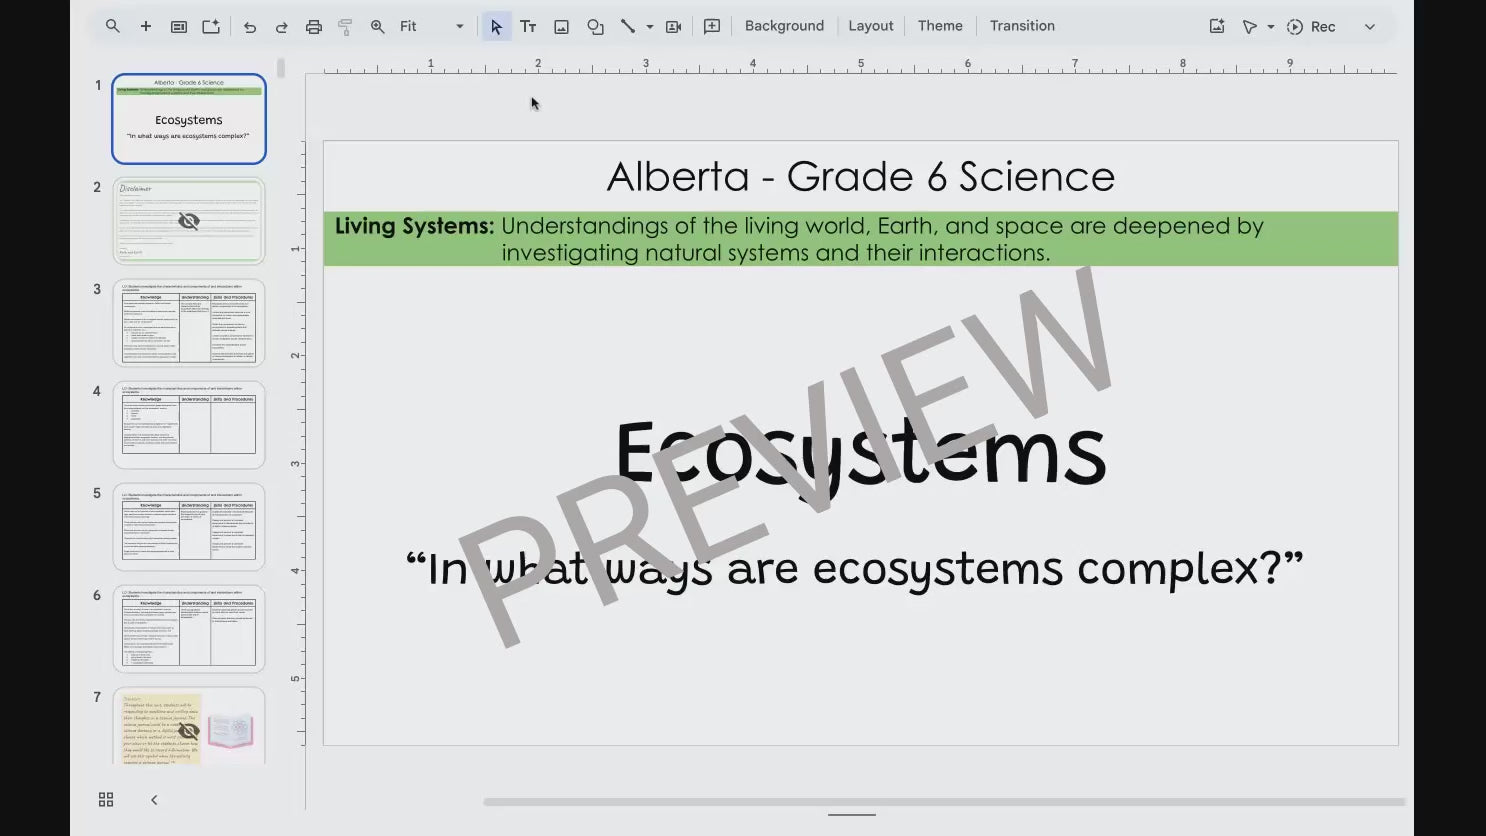Select the text box tool
The width and height of the screenshot is (1486, 836).
(x=528, y=27)
